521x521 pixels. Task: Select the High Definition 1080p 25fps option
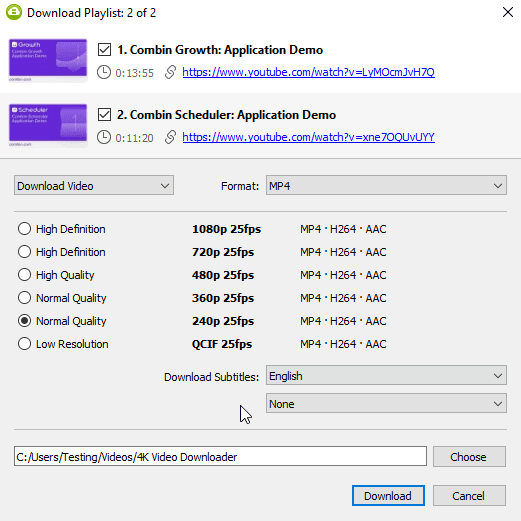coord(24,229)
